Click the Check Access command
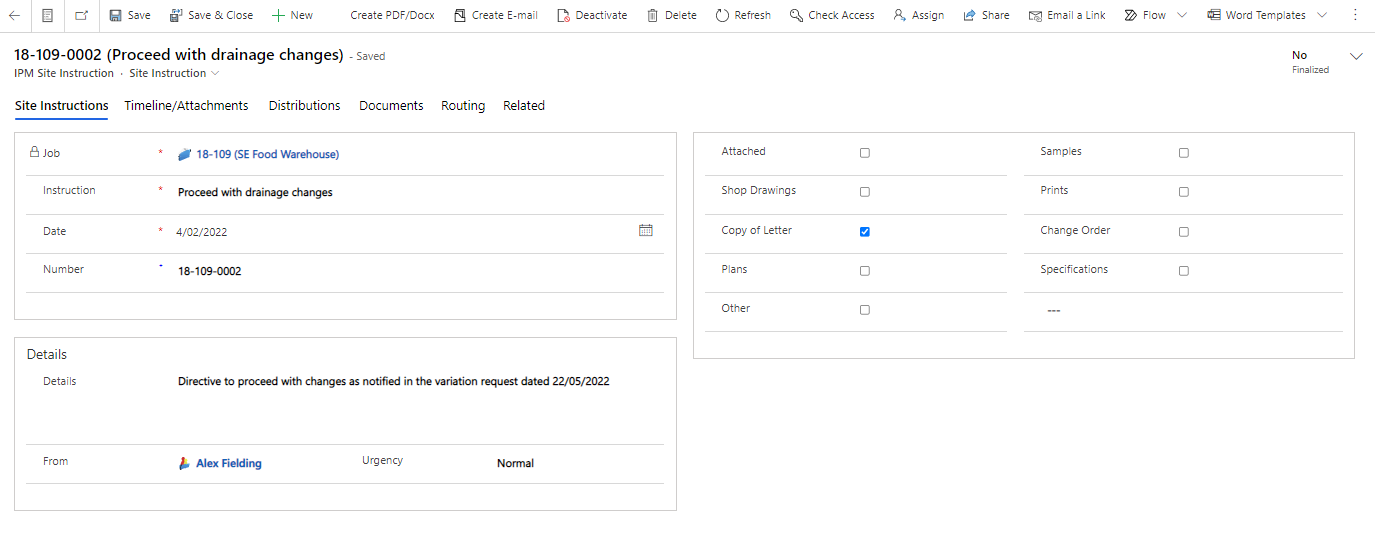 pyautogui.click(x=831, y=15)
